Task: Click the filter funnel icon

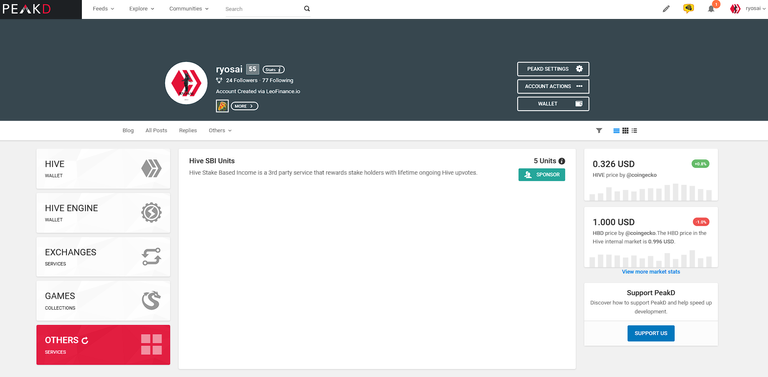Action: (599, 131)
